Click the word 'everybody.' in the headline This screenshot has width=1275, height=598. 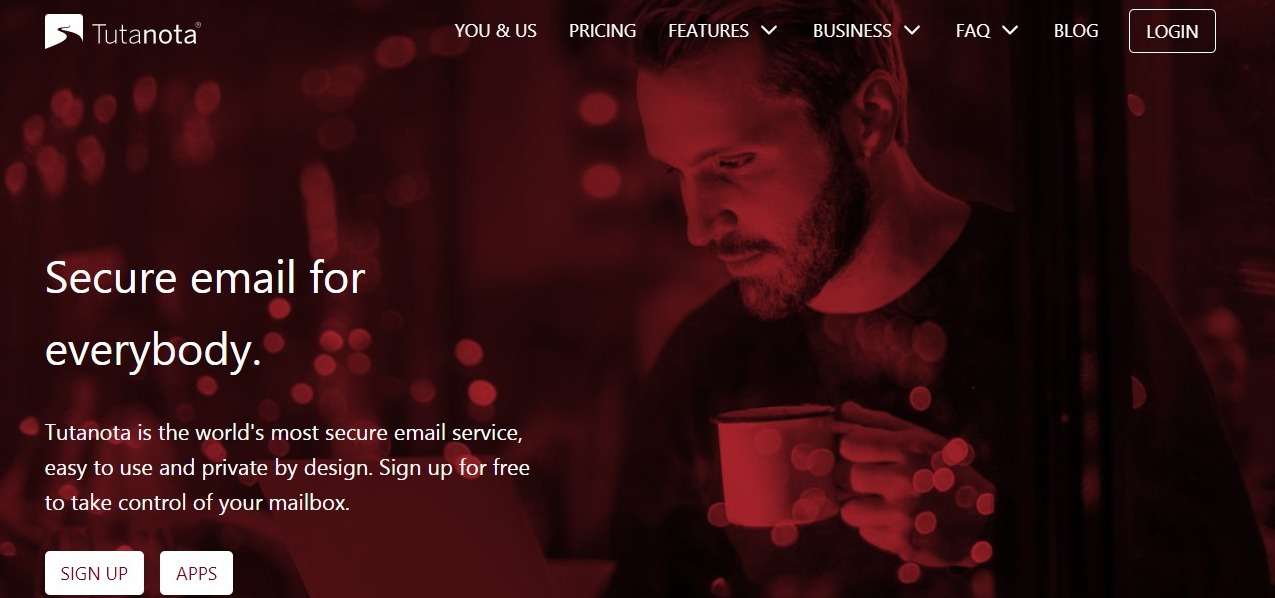153,351
